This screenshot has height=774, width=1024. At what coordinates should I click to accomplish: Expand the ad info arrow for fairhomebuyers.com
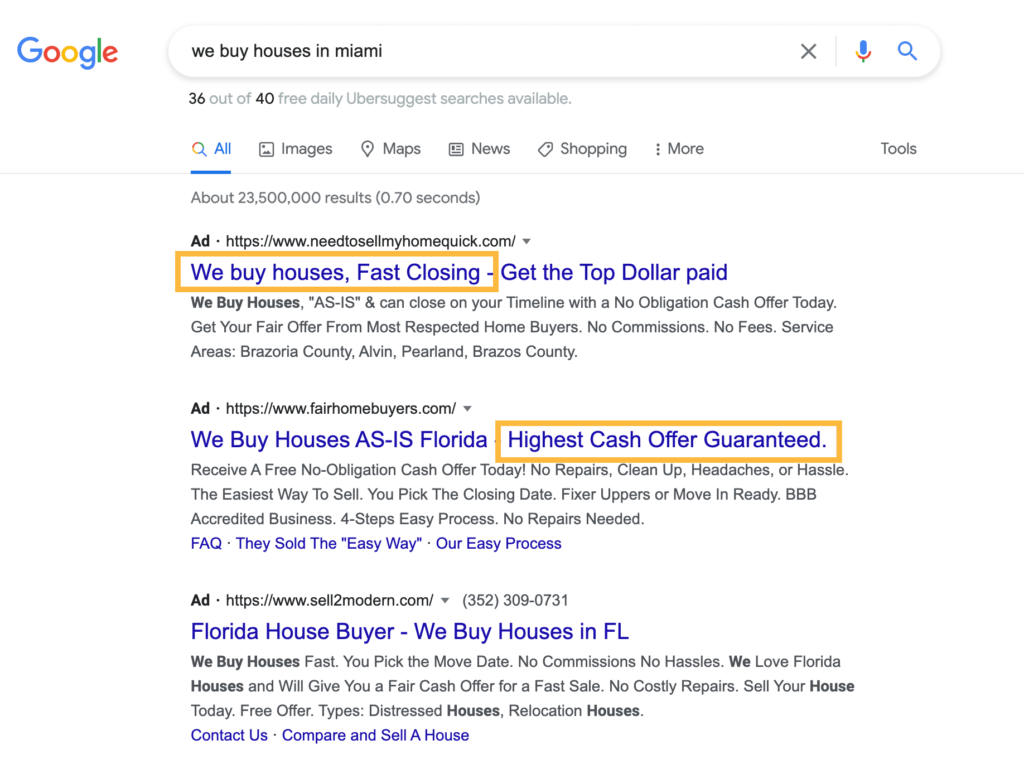coord(467,408)
